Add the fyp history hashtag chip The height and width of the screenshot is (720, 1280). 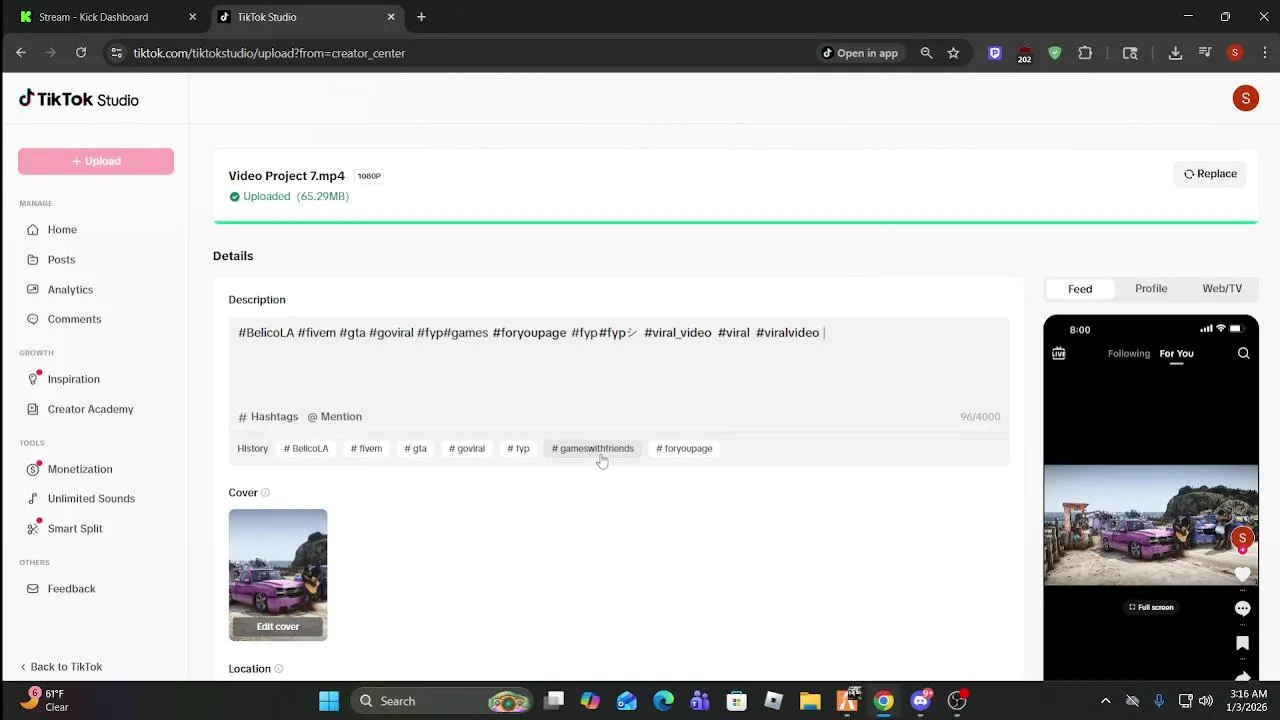518,449
